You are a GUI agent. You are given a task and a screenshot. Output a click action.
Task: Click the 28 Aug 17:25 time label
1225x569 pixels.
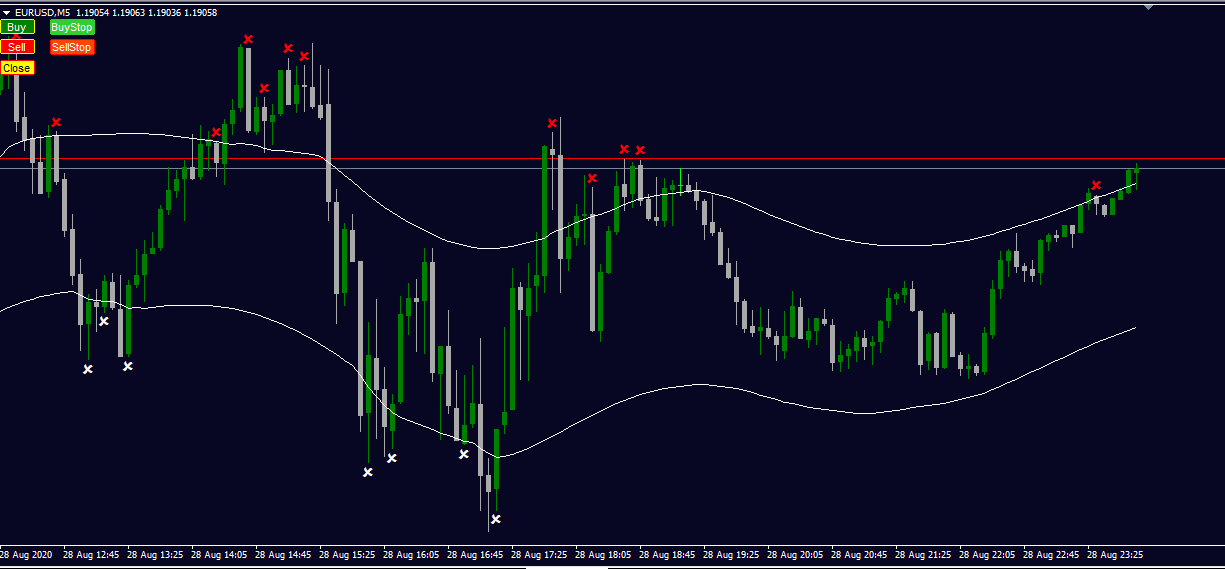543,554
